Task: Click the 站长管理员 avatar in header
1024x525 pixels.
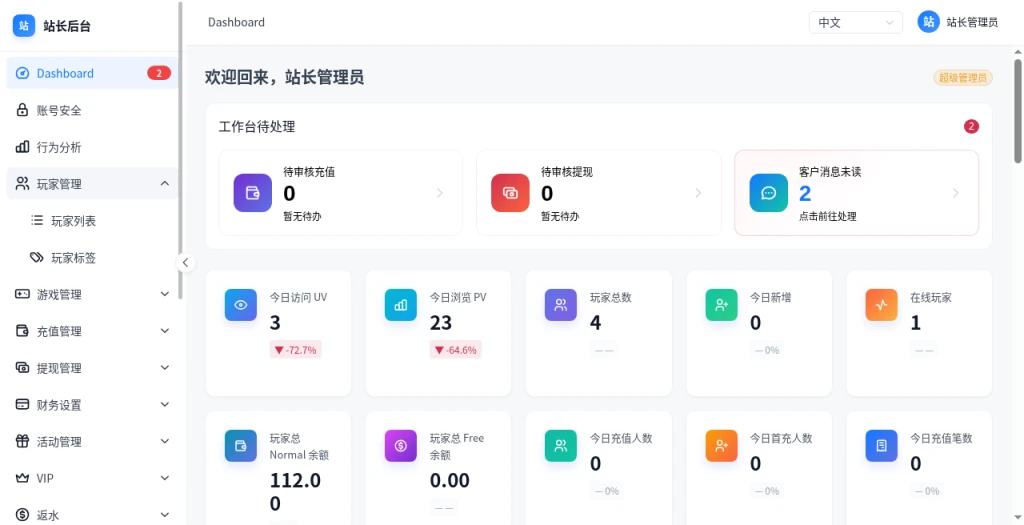Action: [928, 22]
